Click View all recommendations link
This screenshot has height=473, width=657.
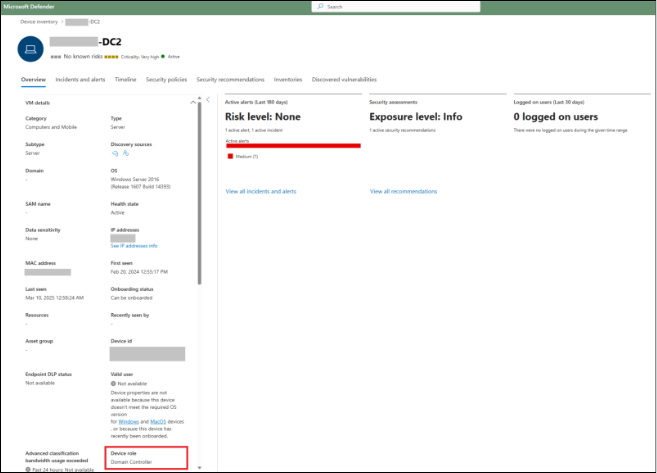(x=404, y=191)
